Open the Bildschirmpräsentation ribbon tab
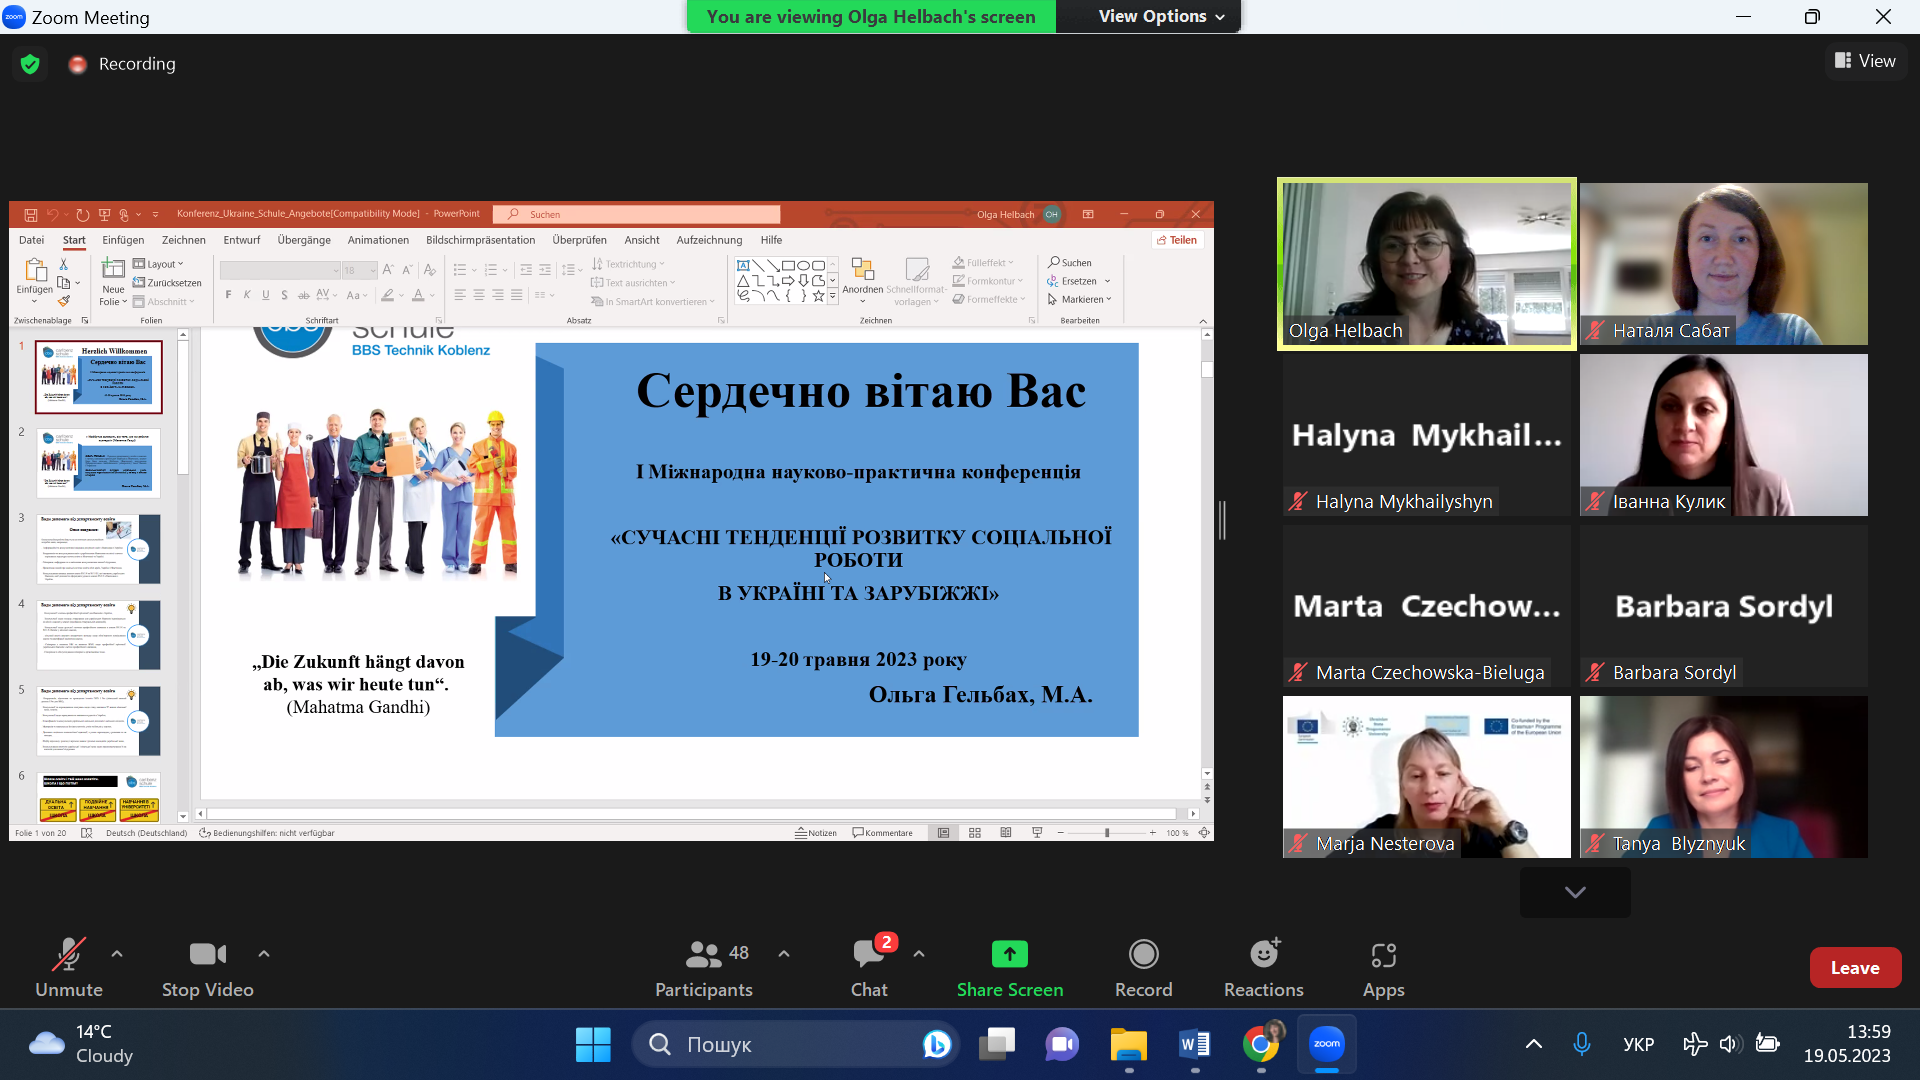This screenshot has height=1080, width=1920. [x=480, y=240]
